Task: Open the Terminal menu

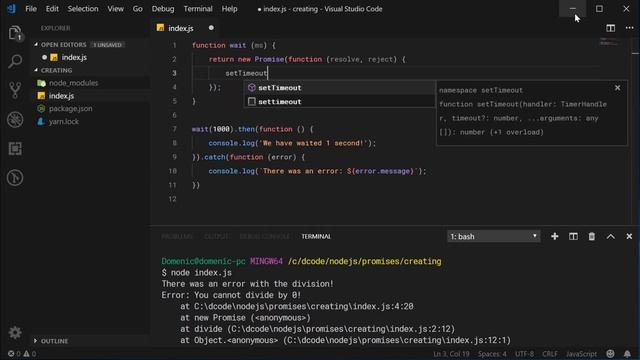Action: point(198,9)
